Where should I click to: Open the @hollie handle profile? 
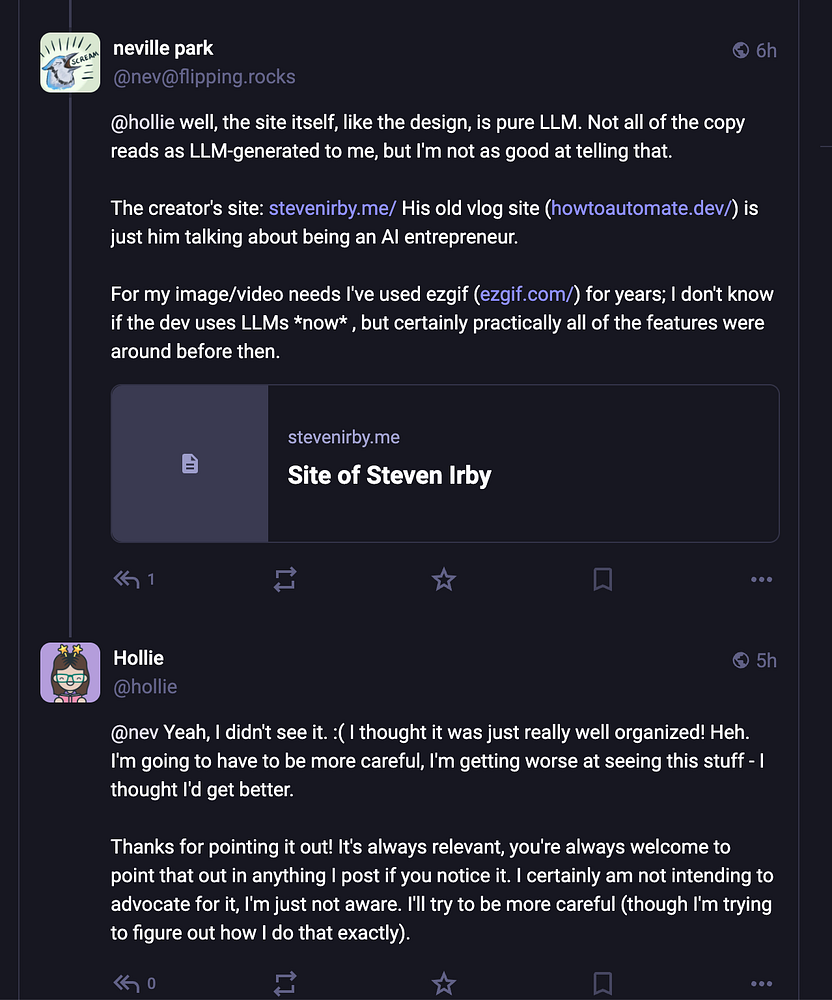[x=145, y=687]
